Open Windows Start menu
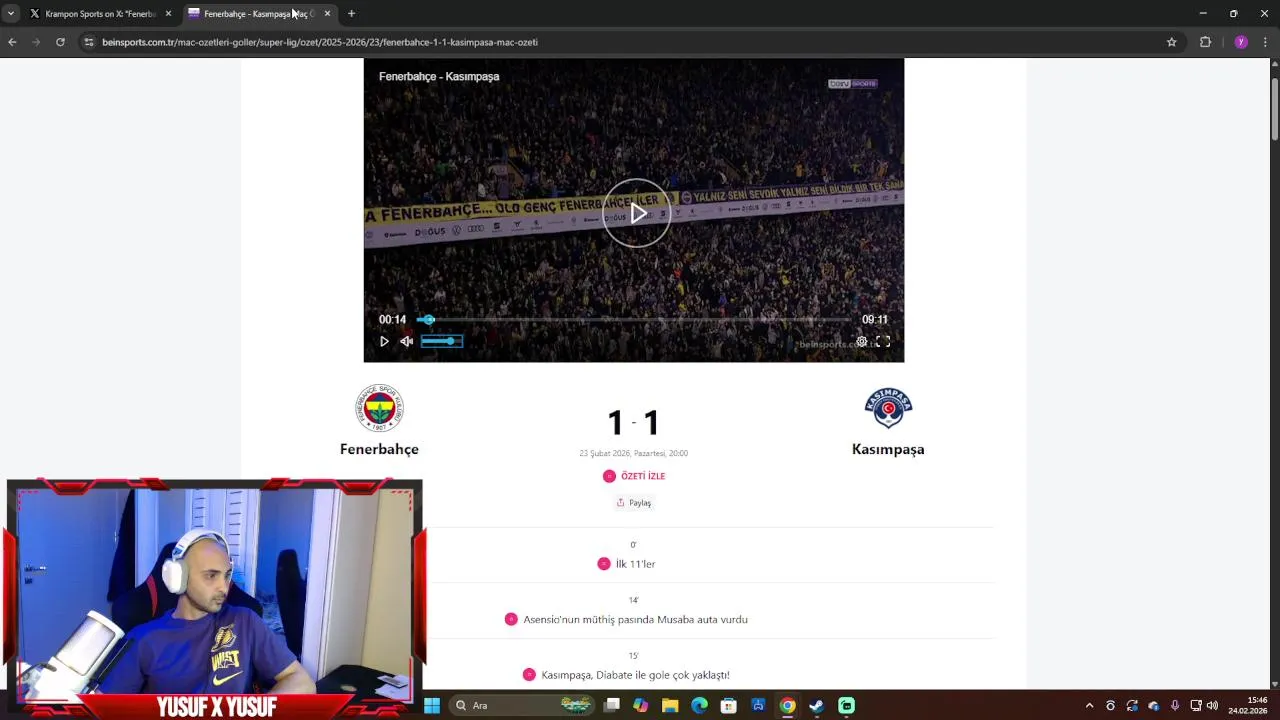Image resolution: width=1280 pixels, height=720 pixels. 432,705
